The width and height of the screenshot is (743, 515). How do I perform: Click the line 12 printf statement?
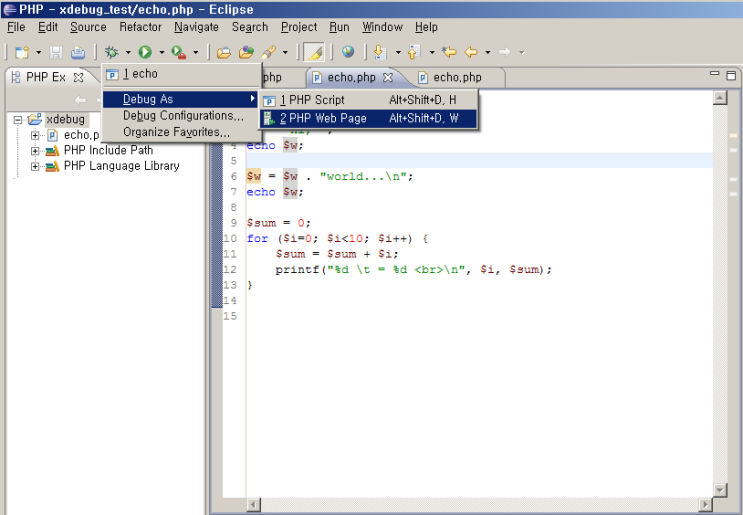point(414,270)
